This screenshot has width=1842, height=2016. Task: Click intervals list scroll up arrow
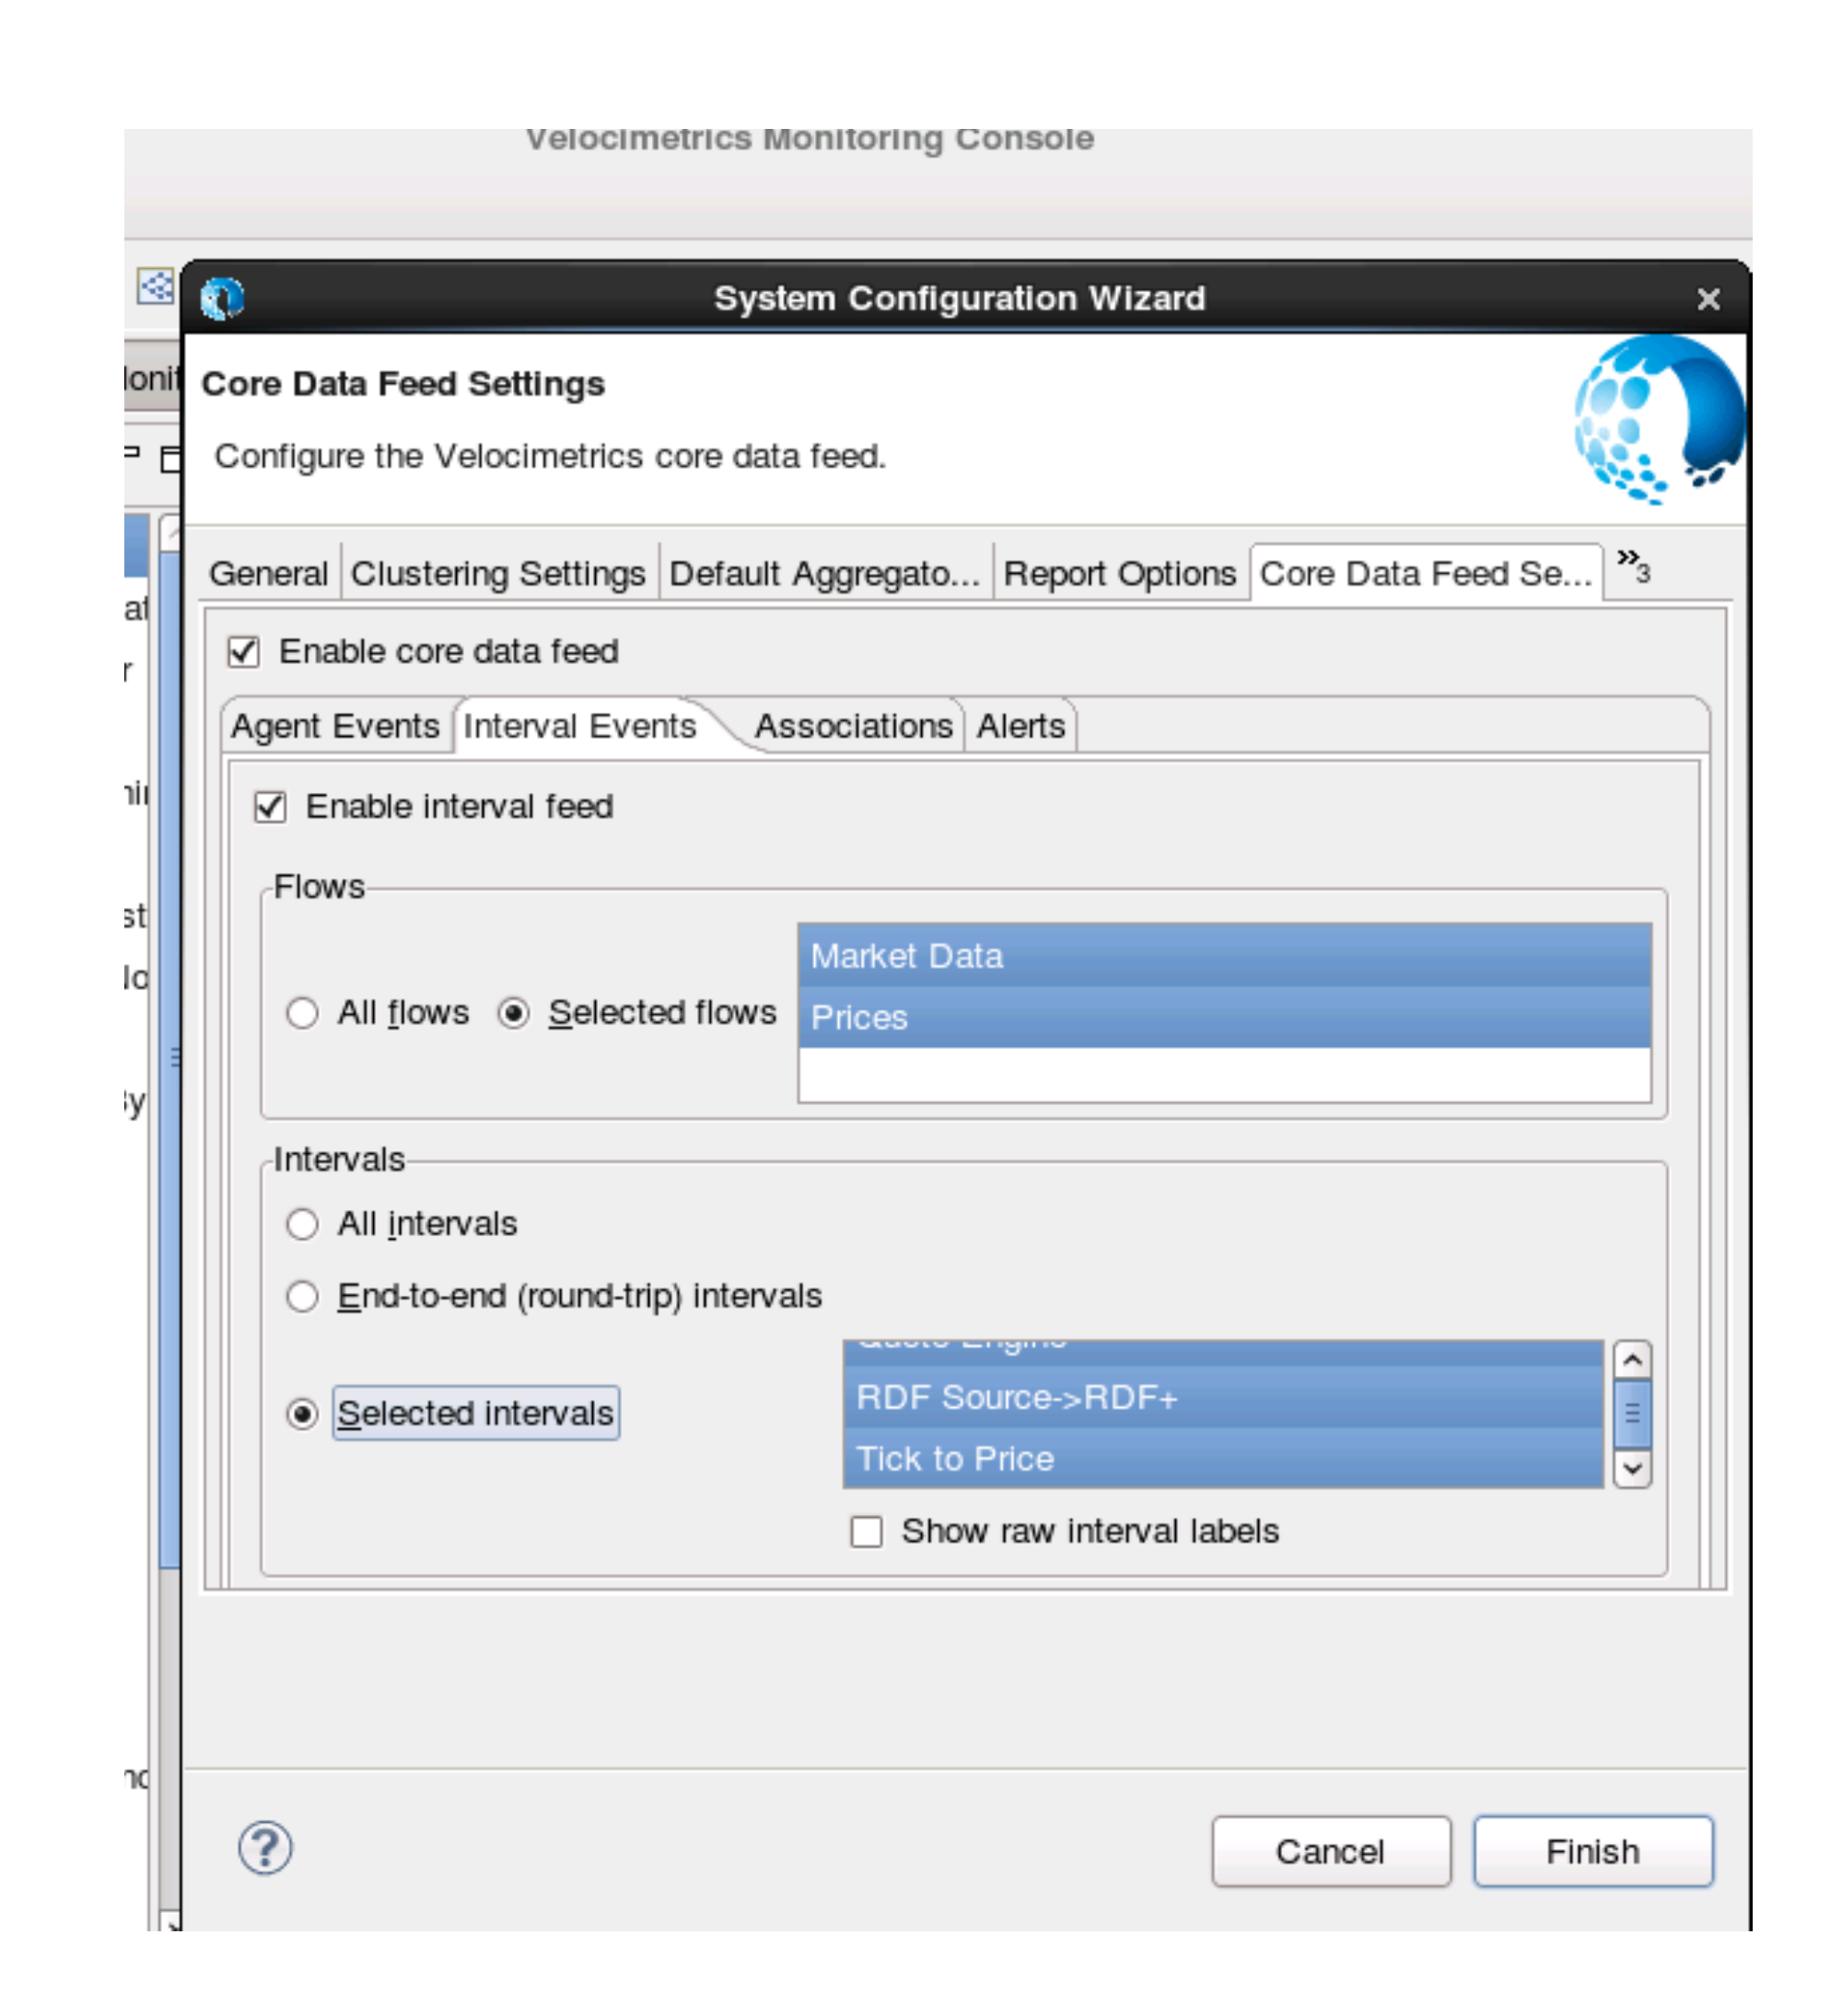click(1631, 1360)
